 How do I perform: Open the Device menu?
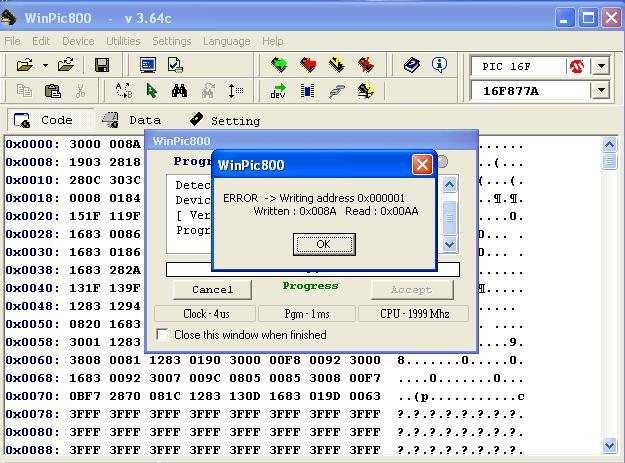coord(78,41)
